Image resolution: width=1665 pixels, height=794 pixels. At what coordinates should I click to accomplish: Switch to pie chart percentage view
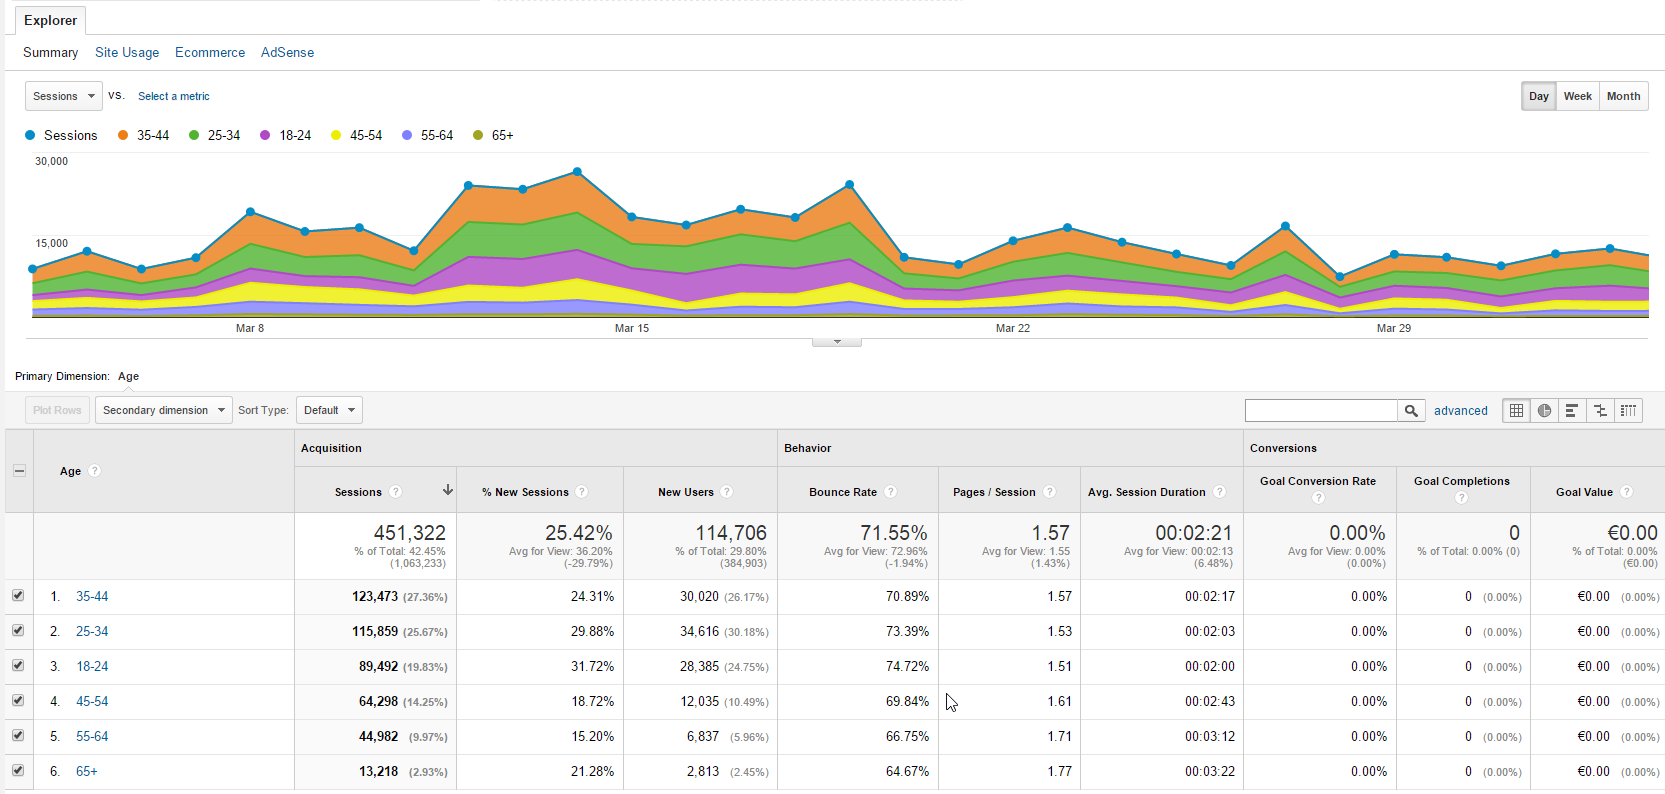tap(1545, 410)
